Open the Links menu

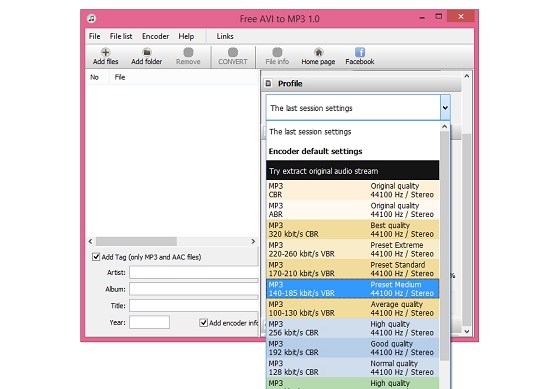pos(225,36)
